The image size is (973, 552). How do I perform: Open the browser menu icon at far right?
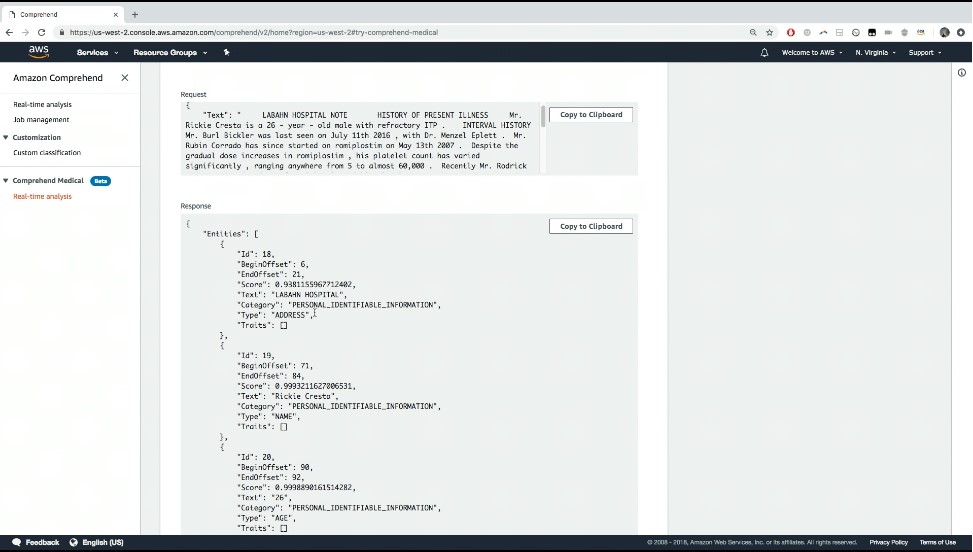[x=961, y=32]
